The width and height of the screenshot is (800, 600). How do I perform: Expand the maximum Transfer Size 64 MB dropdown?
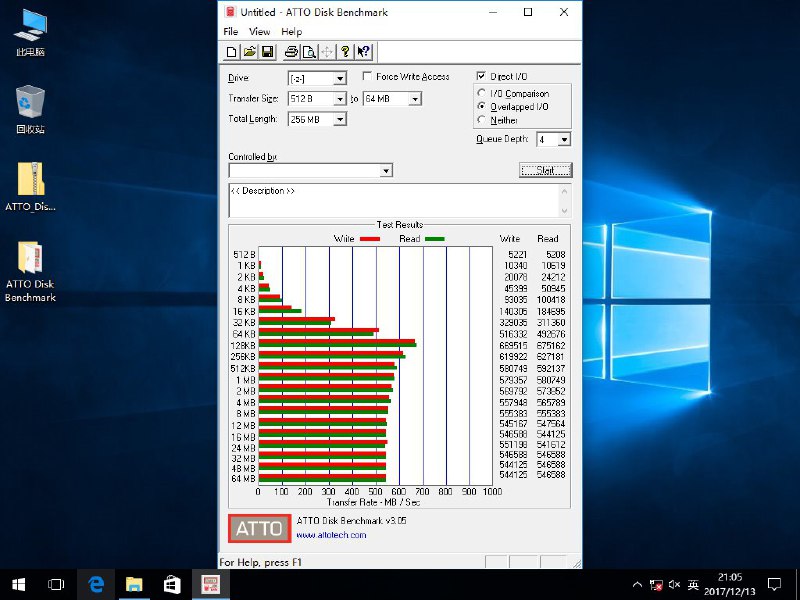[x=415, y=99]
